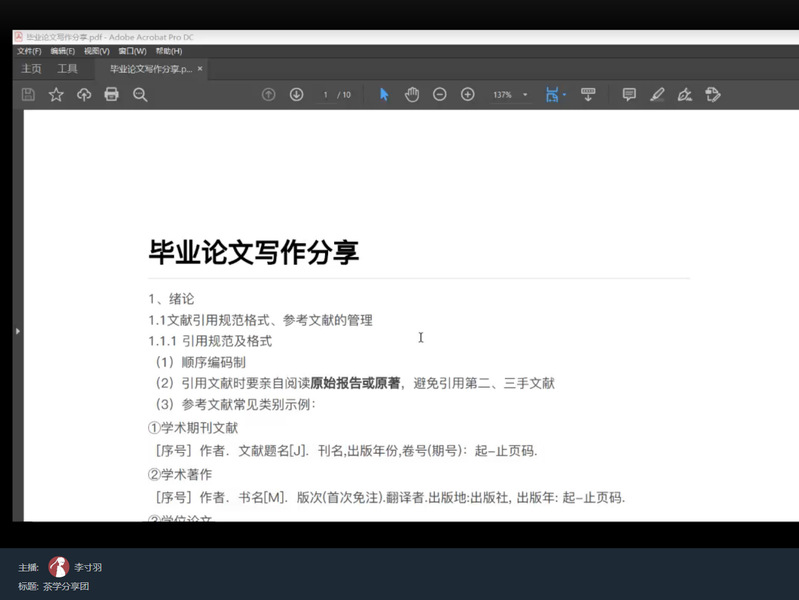Toggle scrolling mode keyboard icon
799x600 pixels.
click(588, 94)
